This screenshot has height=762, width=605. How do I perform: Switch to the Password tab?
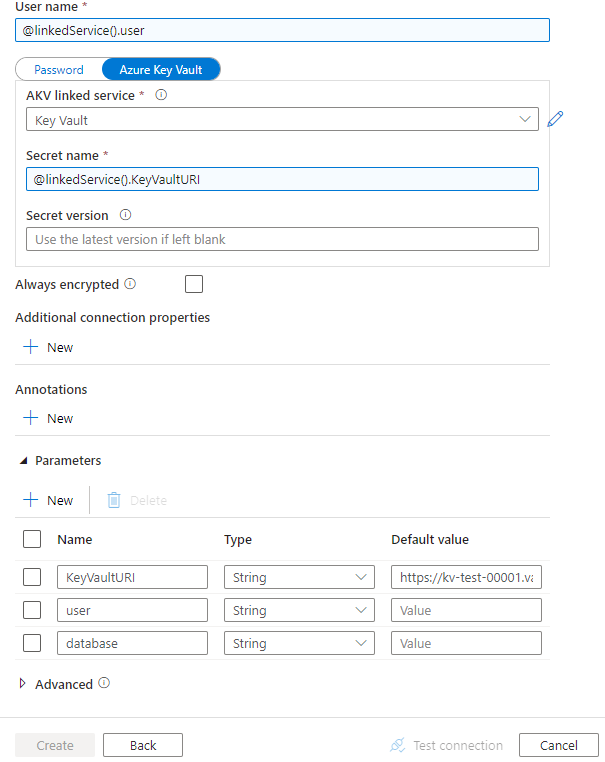pos(59,70)
